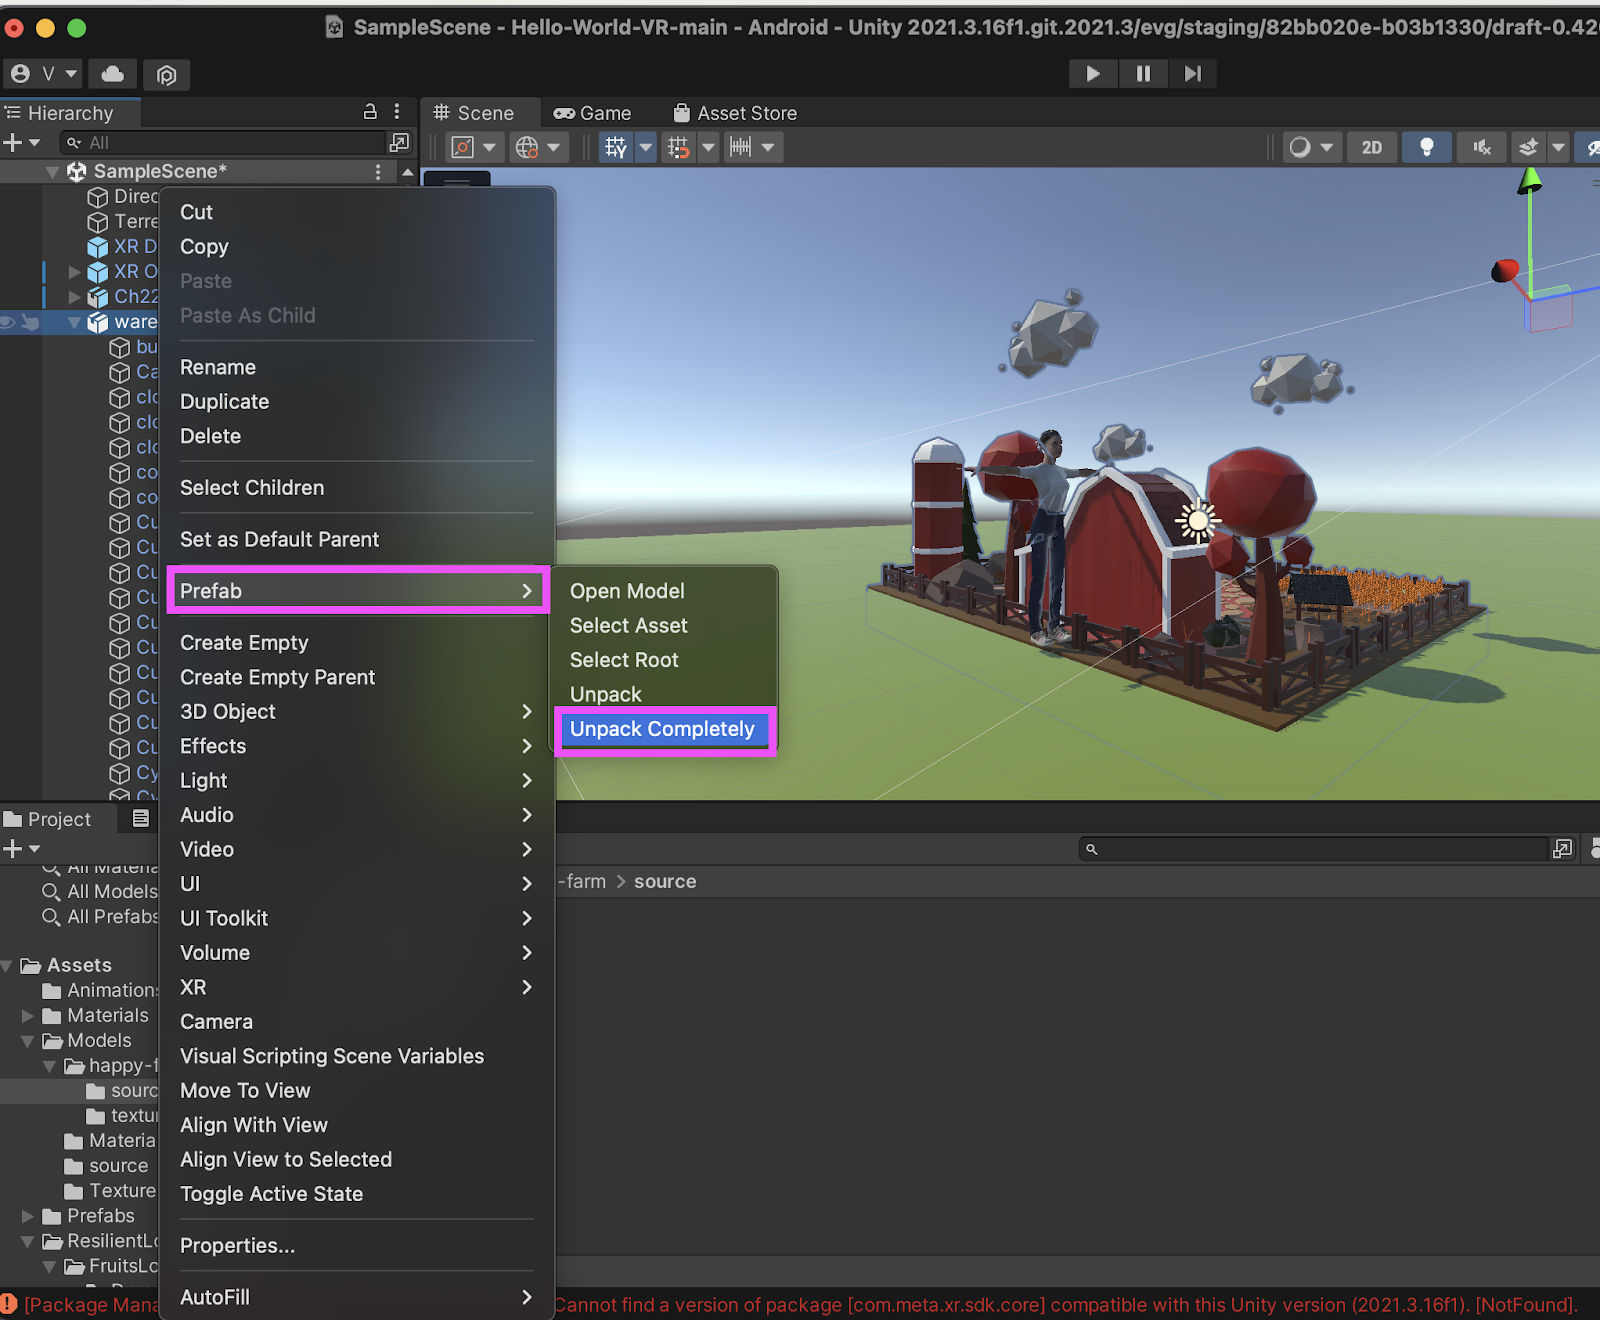The width and height of the screenshot is (1600, 1320).
Task: Switch to the Game tab
Action: pyautogui.click(x=593, y=113)
